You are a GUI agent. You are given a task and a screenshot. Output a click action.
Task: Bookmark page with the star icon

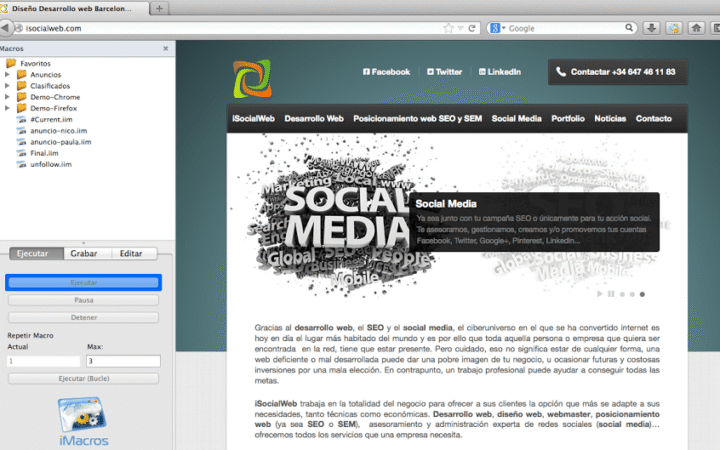pos(448,28)
